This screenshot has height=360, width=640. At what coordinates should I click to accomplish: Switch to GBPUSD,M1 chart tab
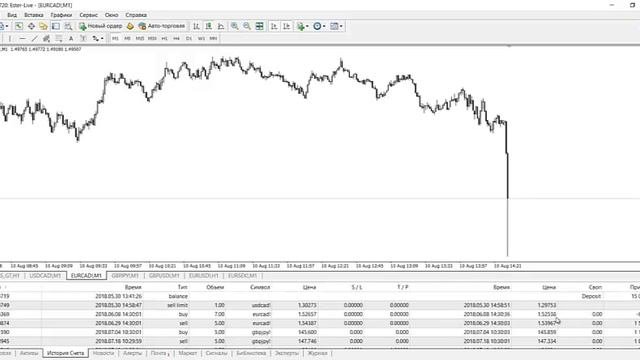(x=164, y=276)
